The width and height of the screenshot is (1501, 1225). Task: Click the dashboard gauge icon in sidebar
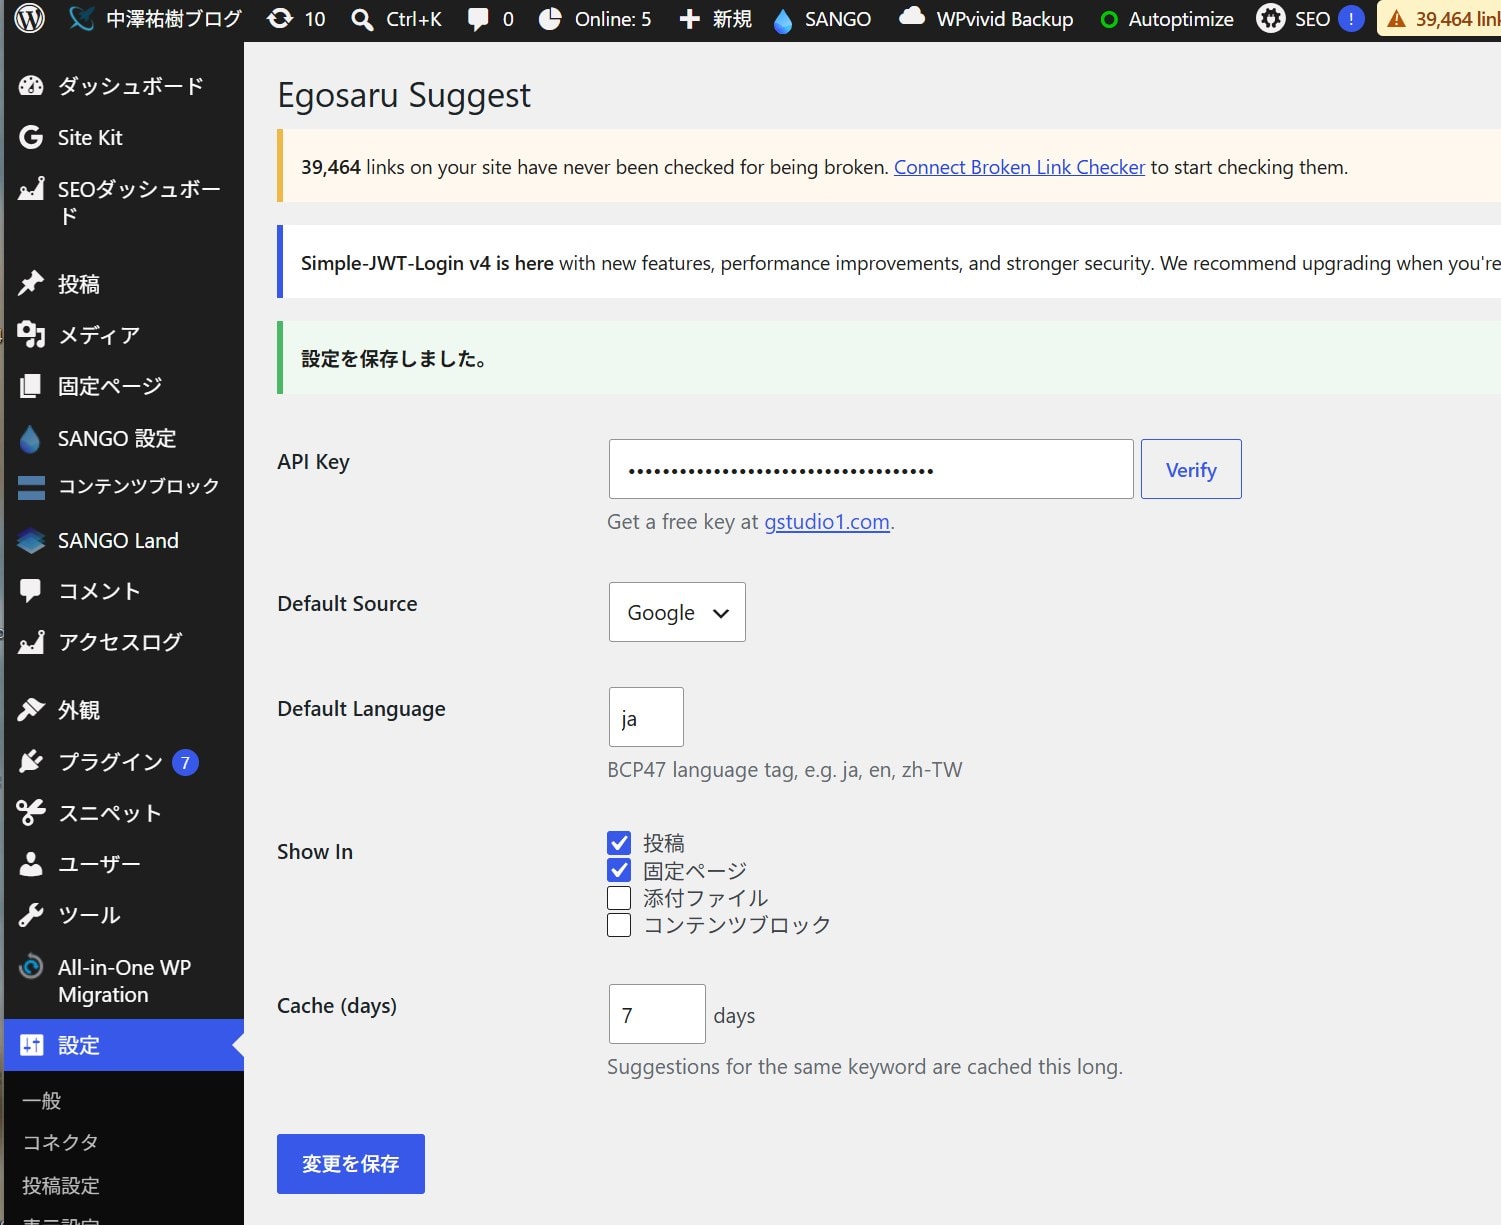[31, 86]
